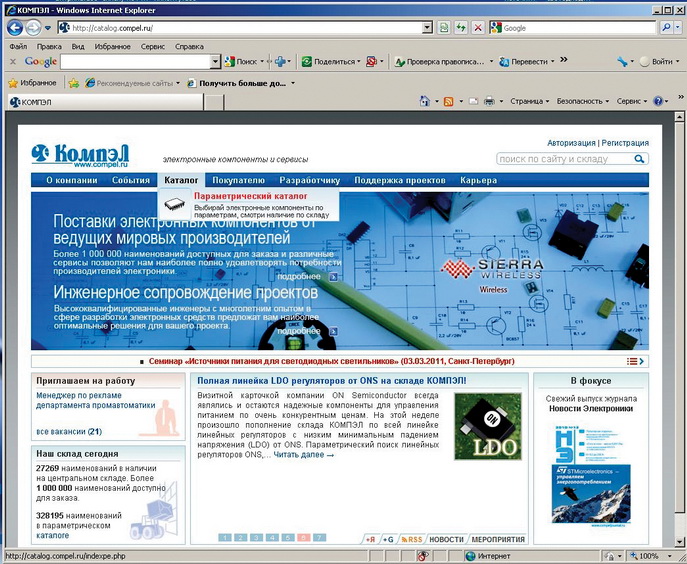Click the Print icon in command bar
The width and height of the screenshot is (687, 564).
pos(491,101)
